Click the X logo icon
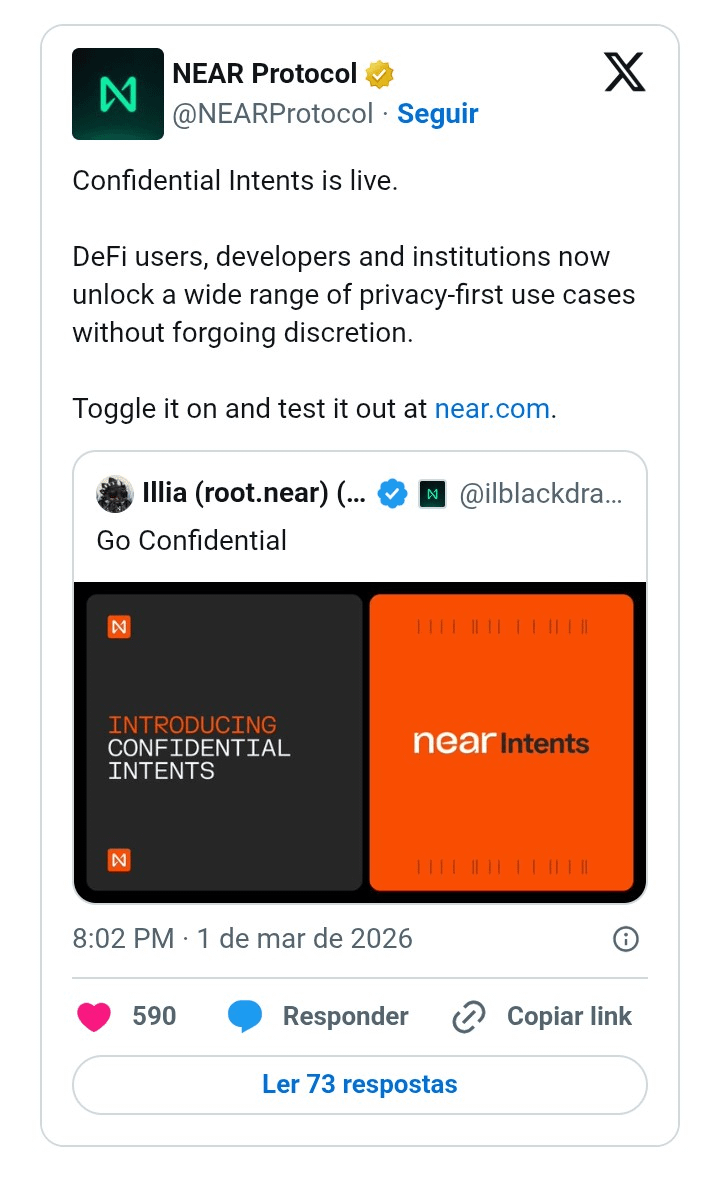 coord(625,73)
